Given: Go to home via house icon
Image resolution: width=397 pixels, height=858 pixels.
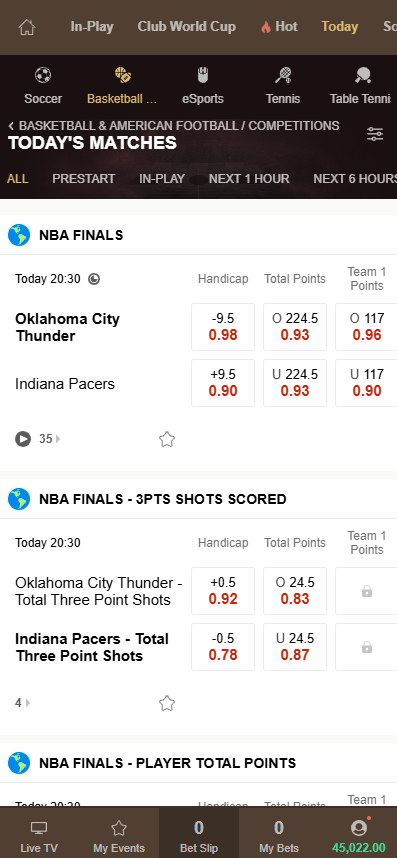Looking at the screenshot, I should [x=26, y=27].
